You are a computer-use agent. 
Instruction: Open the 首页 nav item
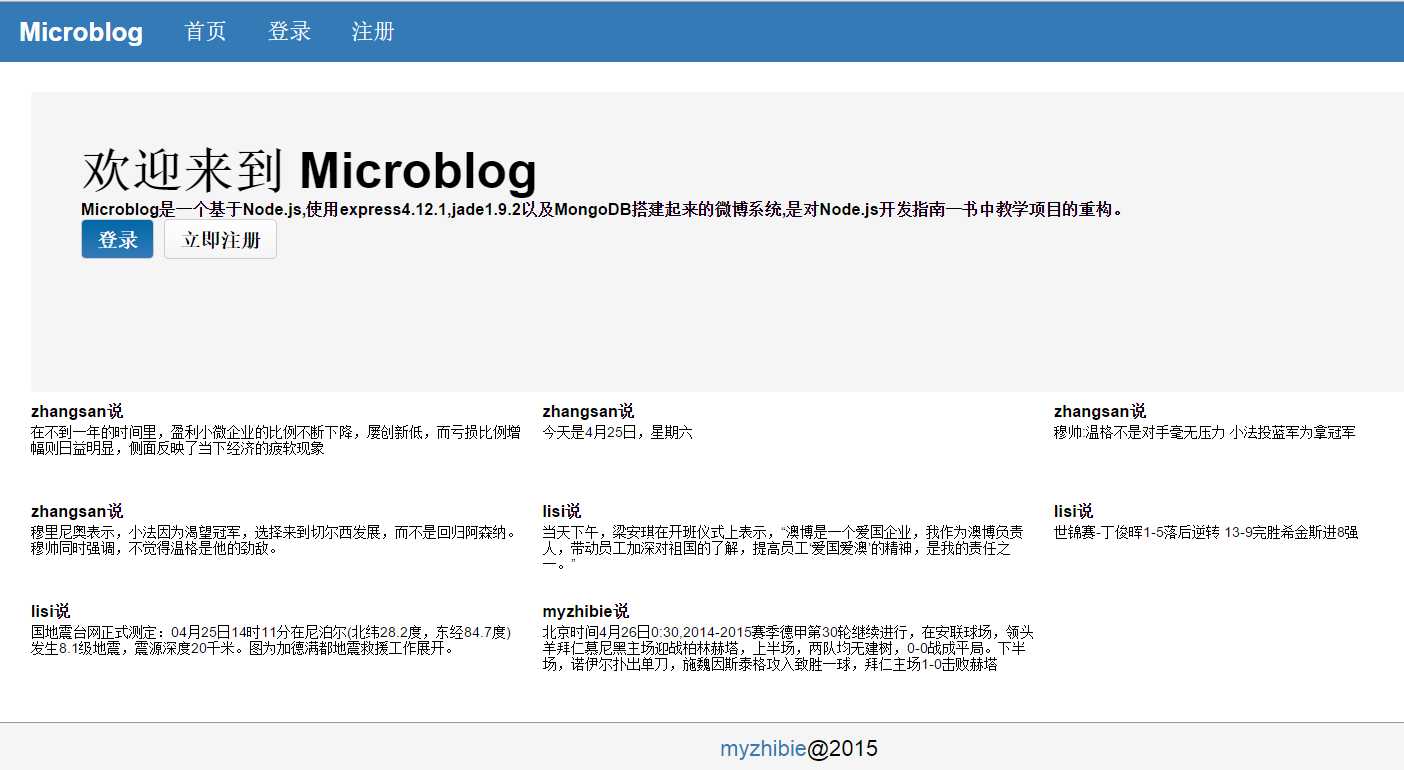(206, 32)
